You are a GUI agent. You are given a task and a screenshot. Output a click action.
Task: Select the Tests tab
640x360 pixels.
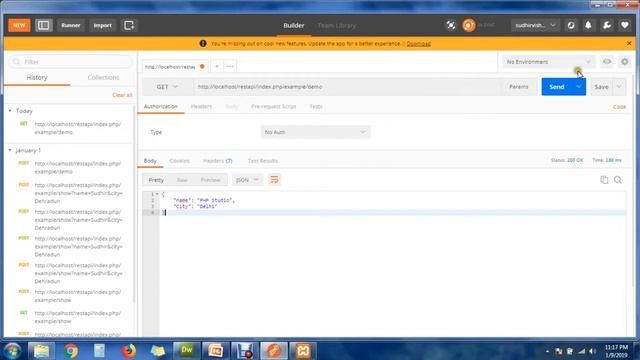pyautogui.click(x=316, y=107)
